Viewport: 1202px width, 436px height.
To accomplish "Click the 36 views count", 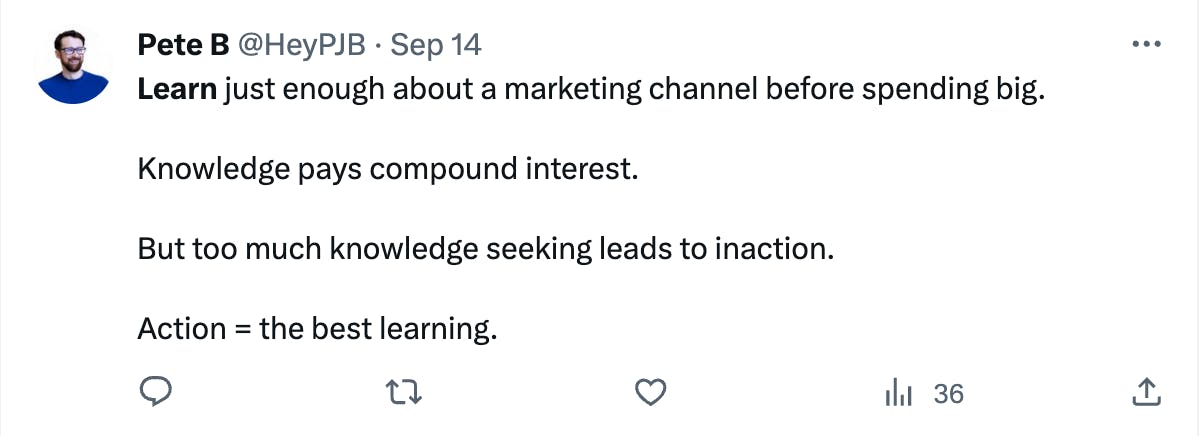I will click(948, 394).
